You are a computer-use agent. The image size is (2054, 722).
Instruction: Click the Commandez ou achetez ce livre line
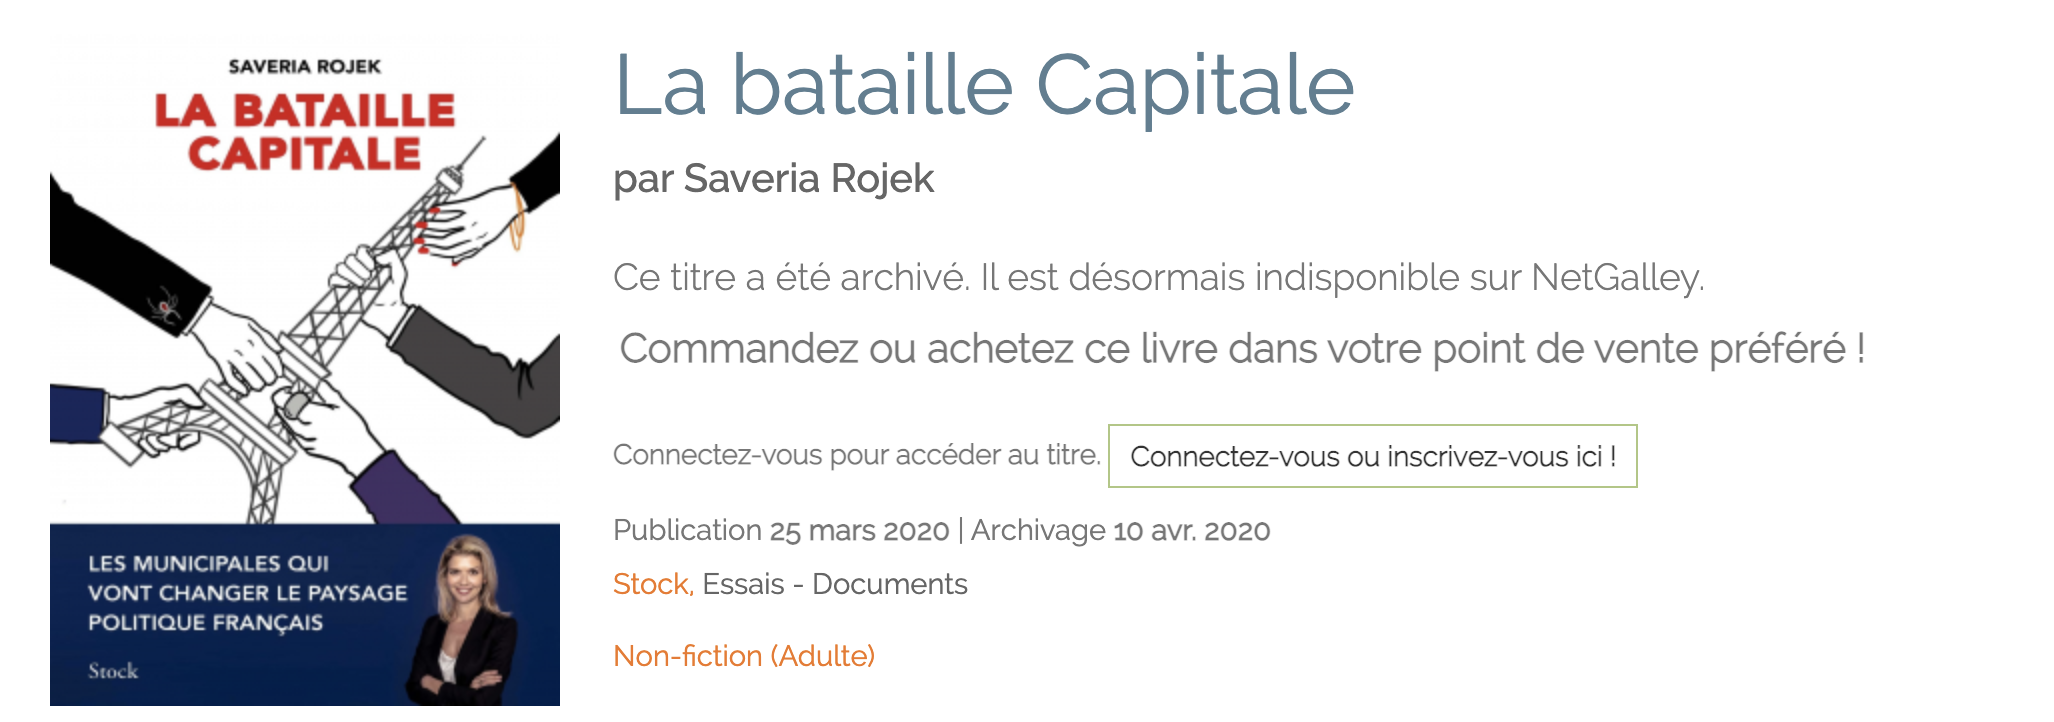pyautogui.click(x=1241, y=349)
